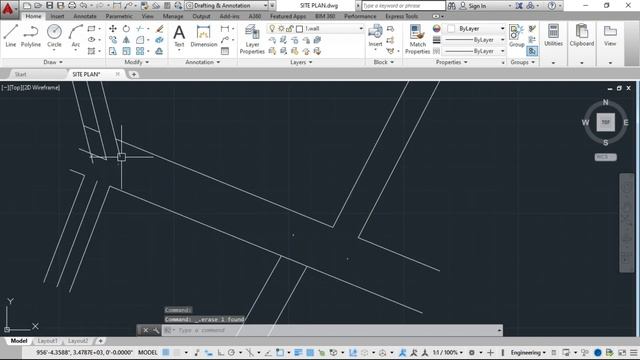Viewport: 640px width, 360px height.
Task: Open the Clipboard panel button
Action: (x=582, y=35)
